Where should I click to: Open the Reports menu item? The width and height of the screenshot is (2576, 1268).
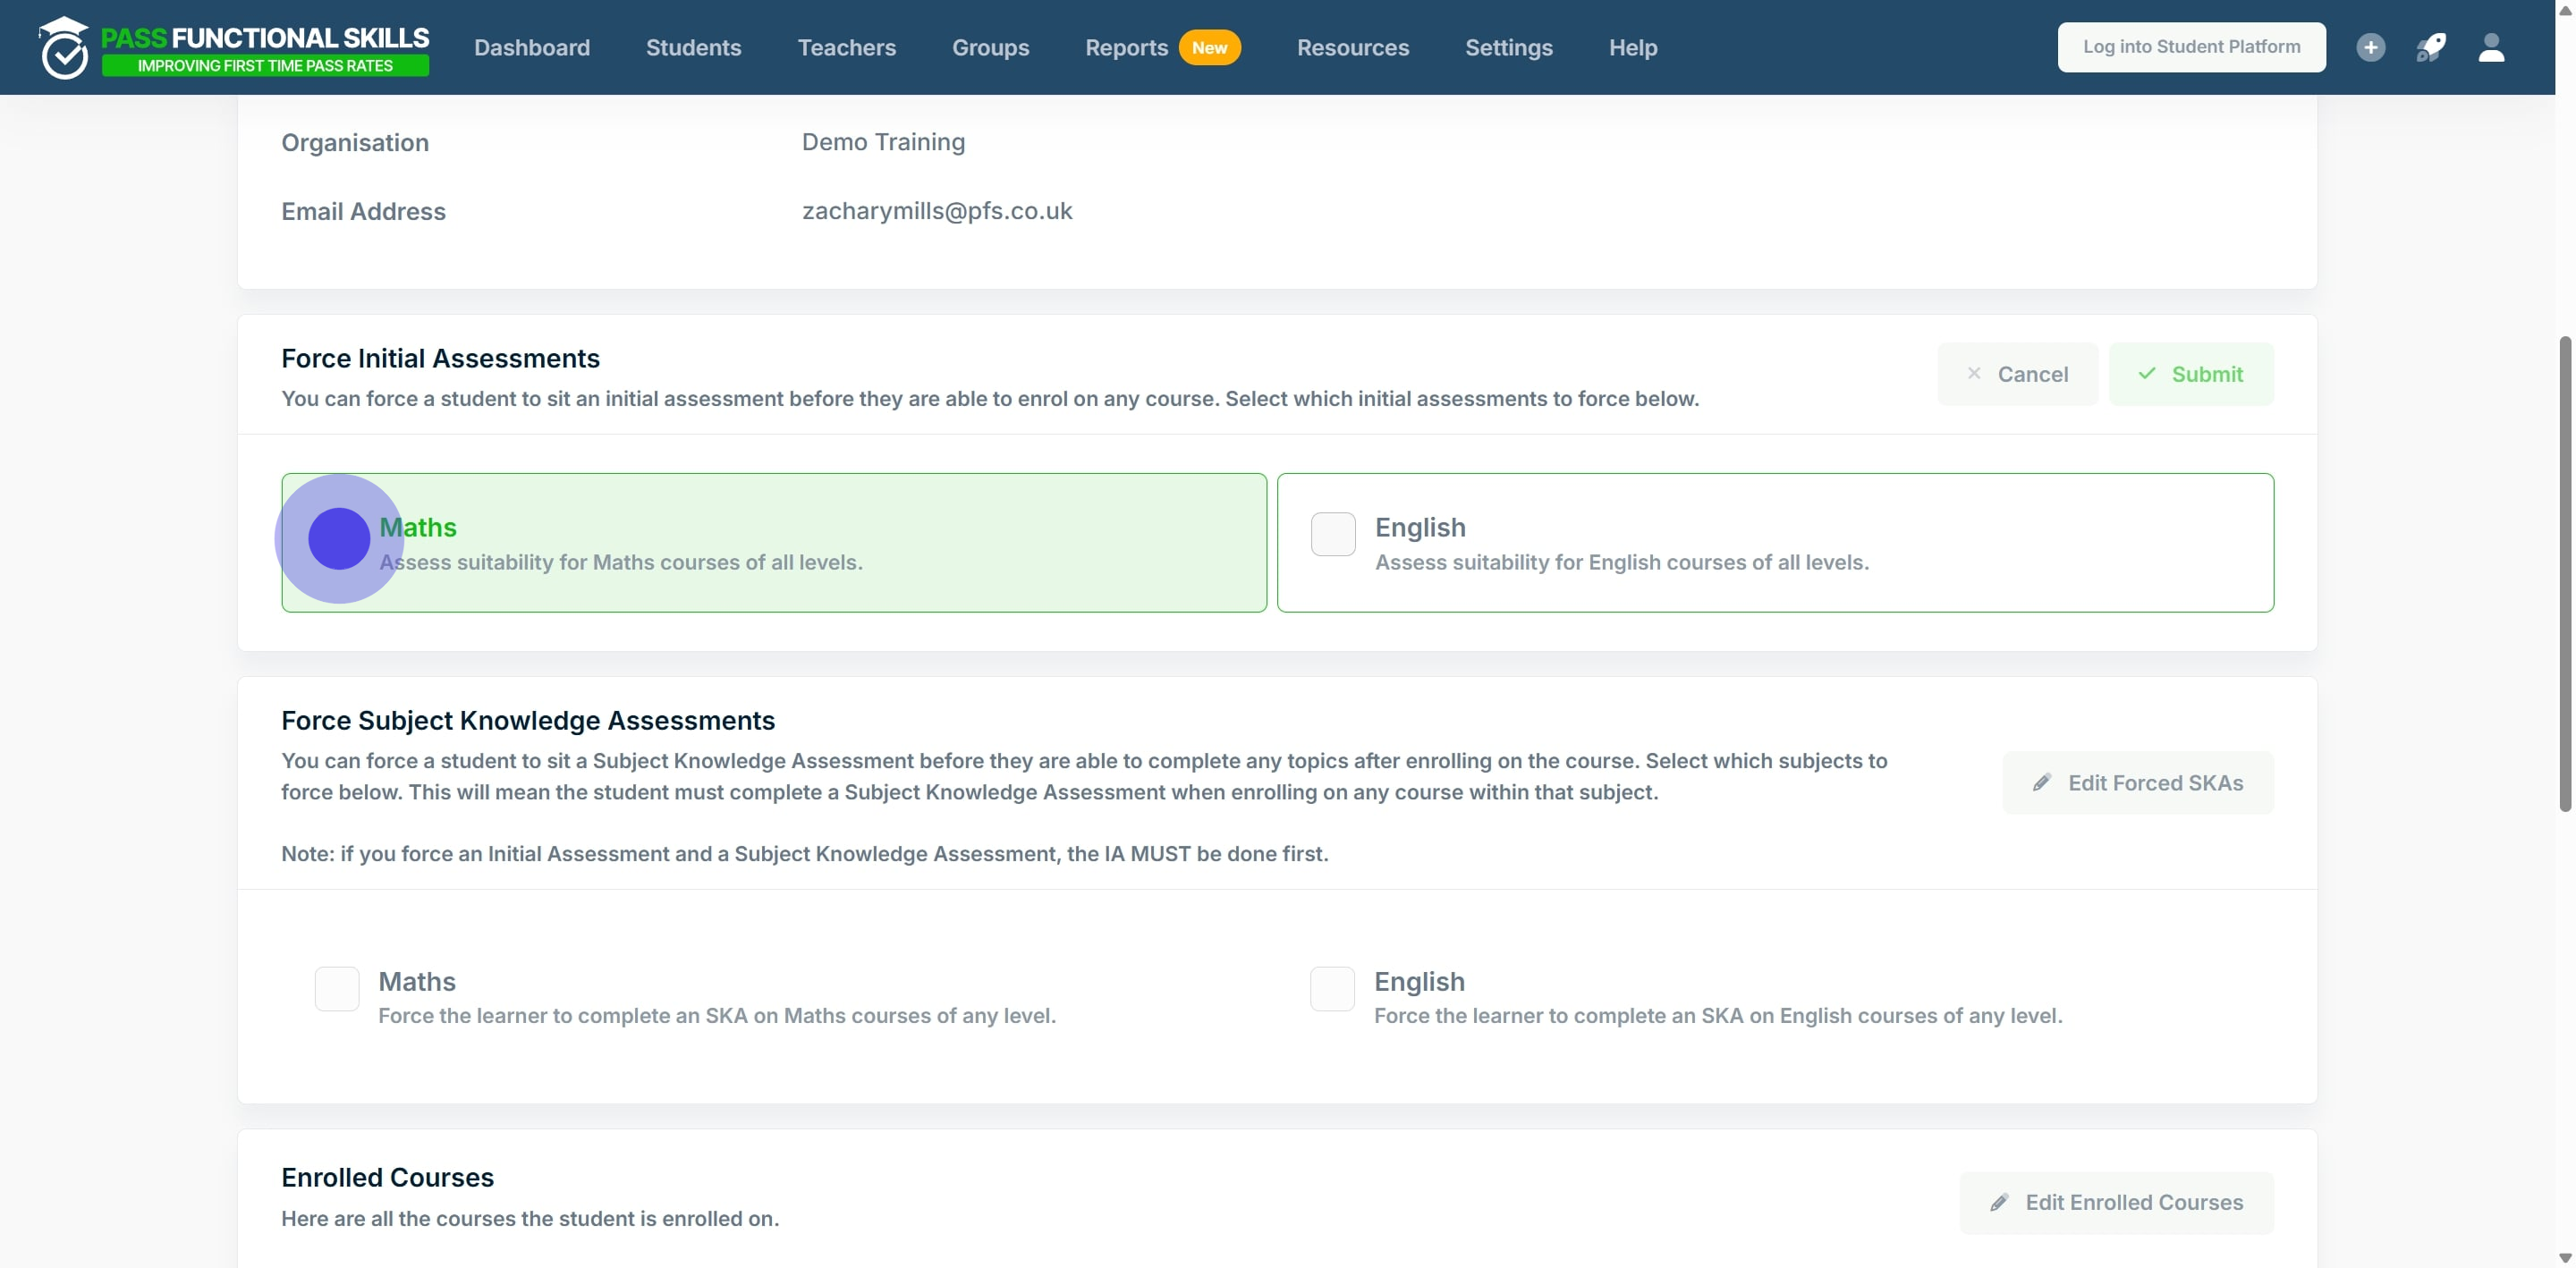coord(1126,47)
